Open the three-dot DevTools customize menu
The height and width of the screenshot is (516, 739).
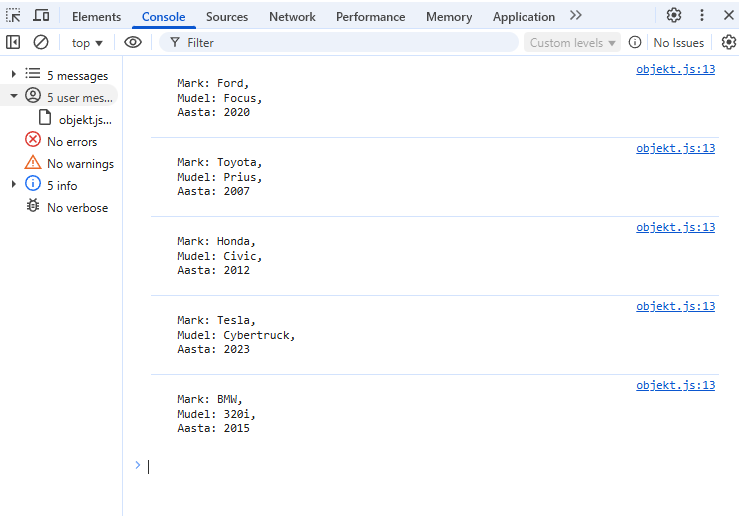(x=702, y=16)
